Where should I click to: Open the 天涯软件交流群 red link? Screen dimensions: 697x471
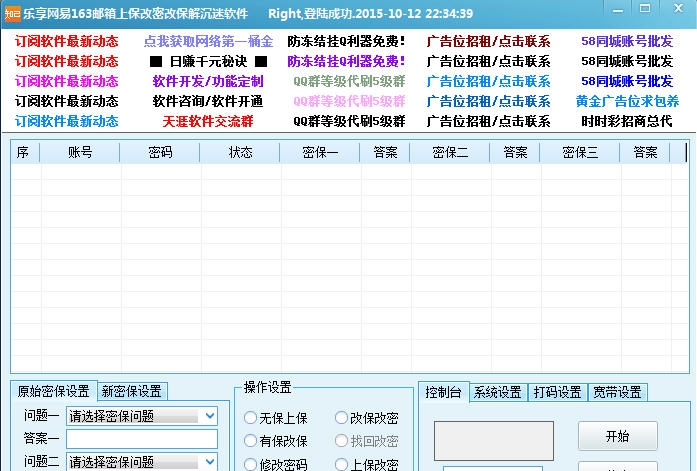208,121
